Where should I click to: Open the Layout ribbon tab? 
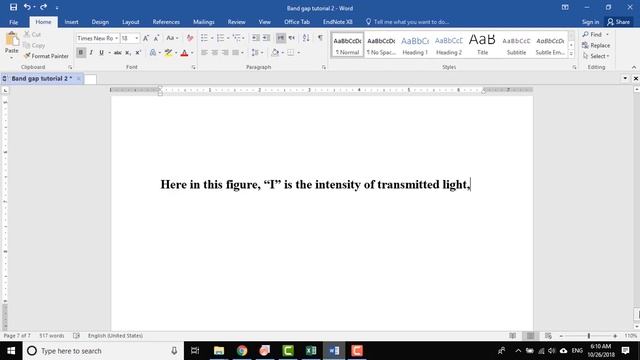click(x=131, y=22)
